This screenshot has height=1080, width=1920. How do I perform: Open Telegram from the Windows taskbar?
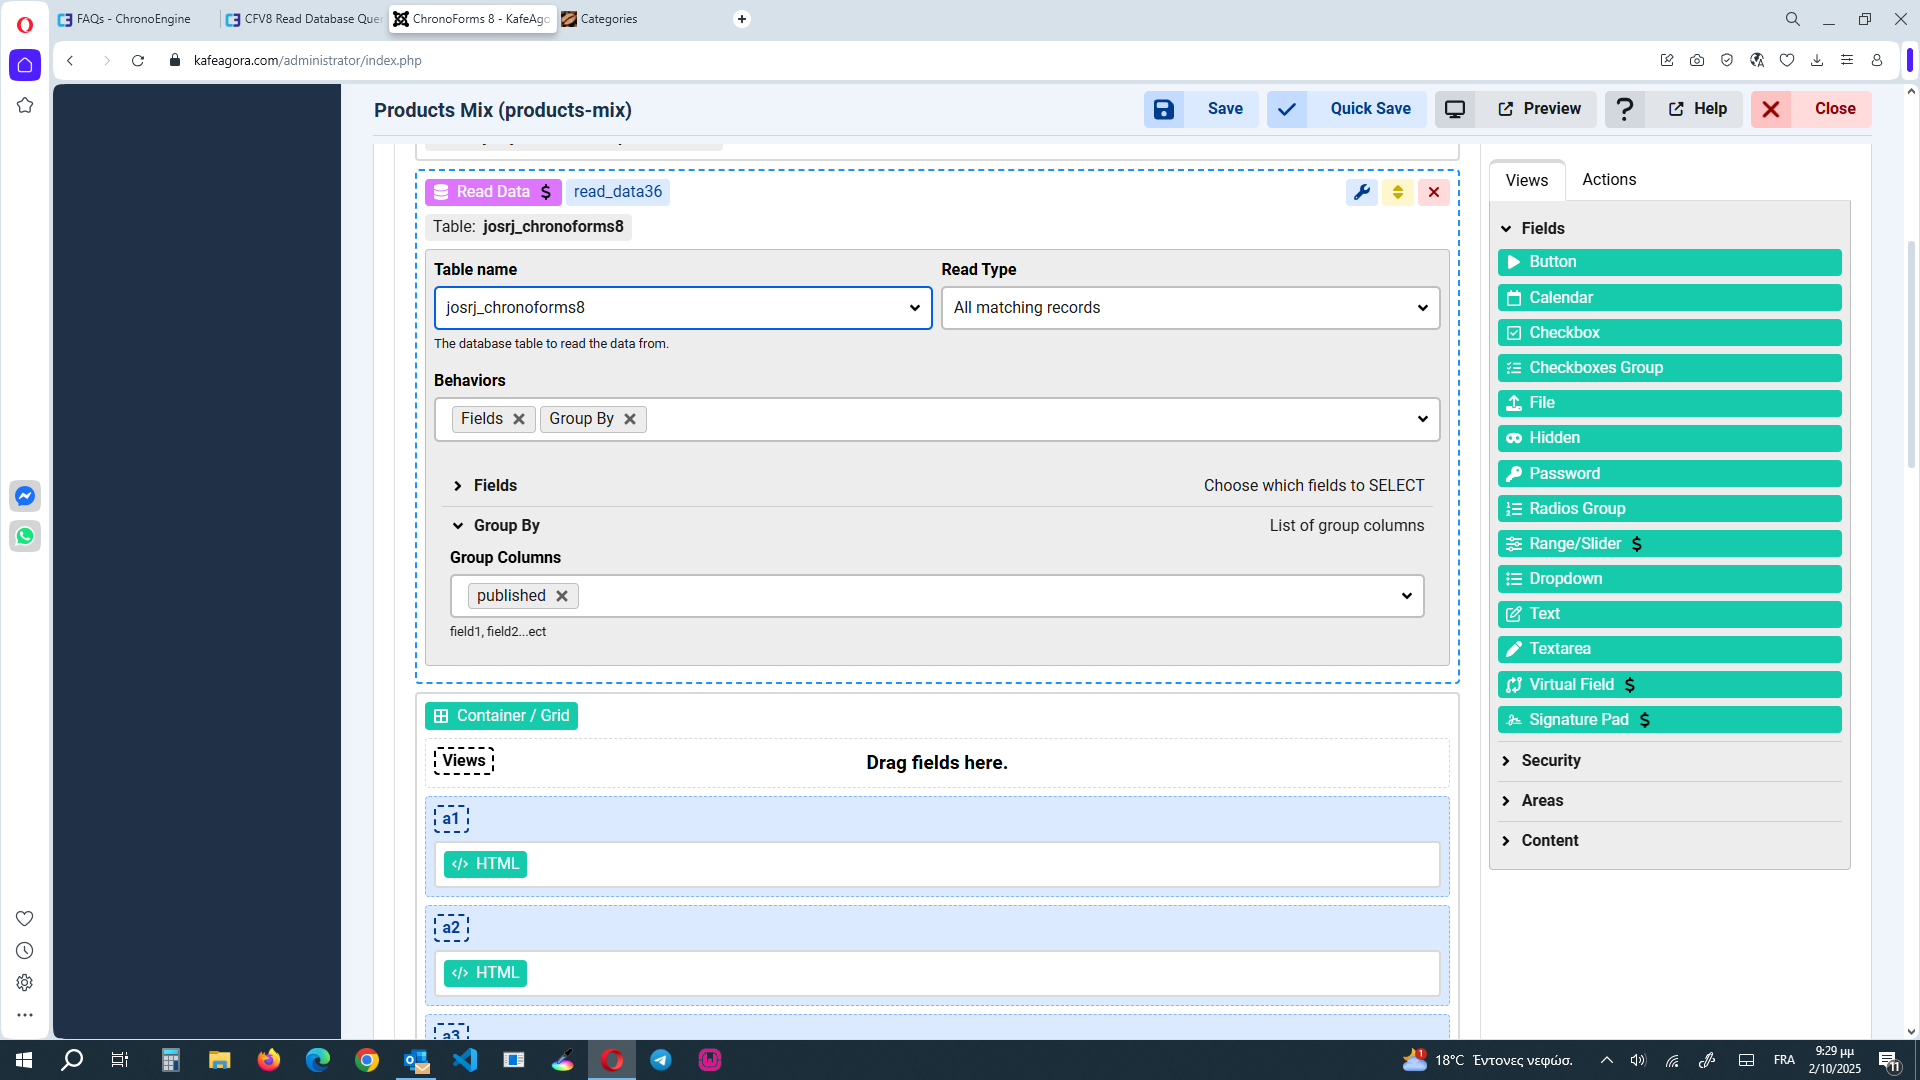[661, 1060]
